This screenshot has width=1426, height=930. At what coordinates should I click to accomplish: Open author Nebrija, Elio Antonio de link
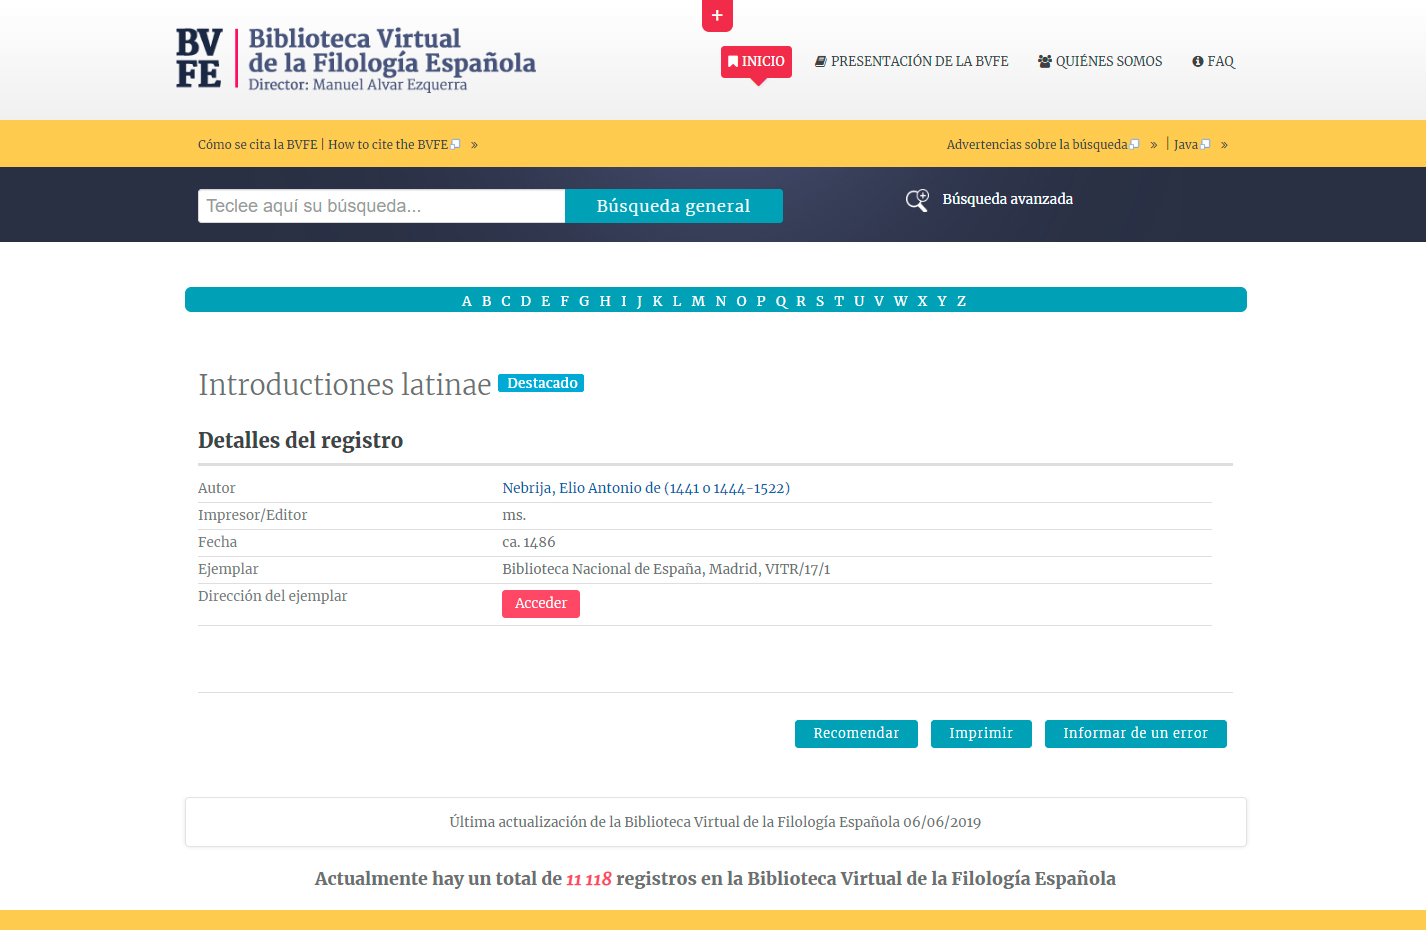[645, 488]
